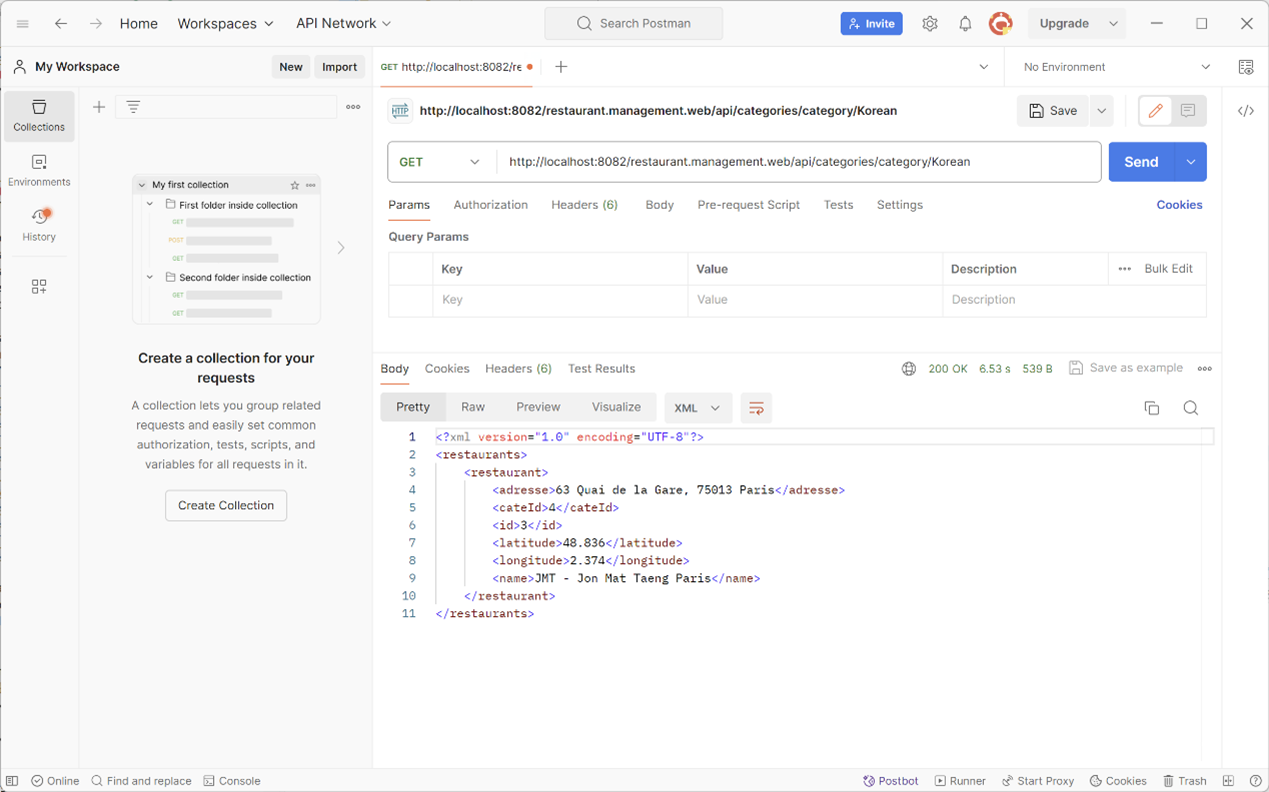This screenshot has width=1269, height=792.
Task: Collapse My first collection
Action: point(142,185)
